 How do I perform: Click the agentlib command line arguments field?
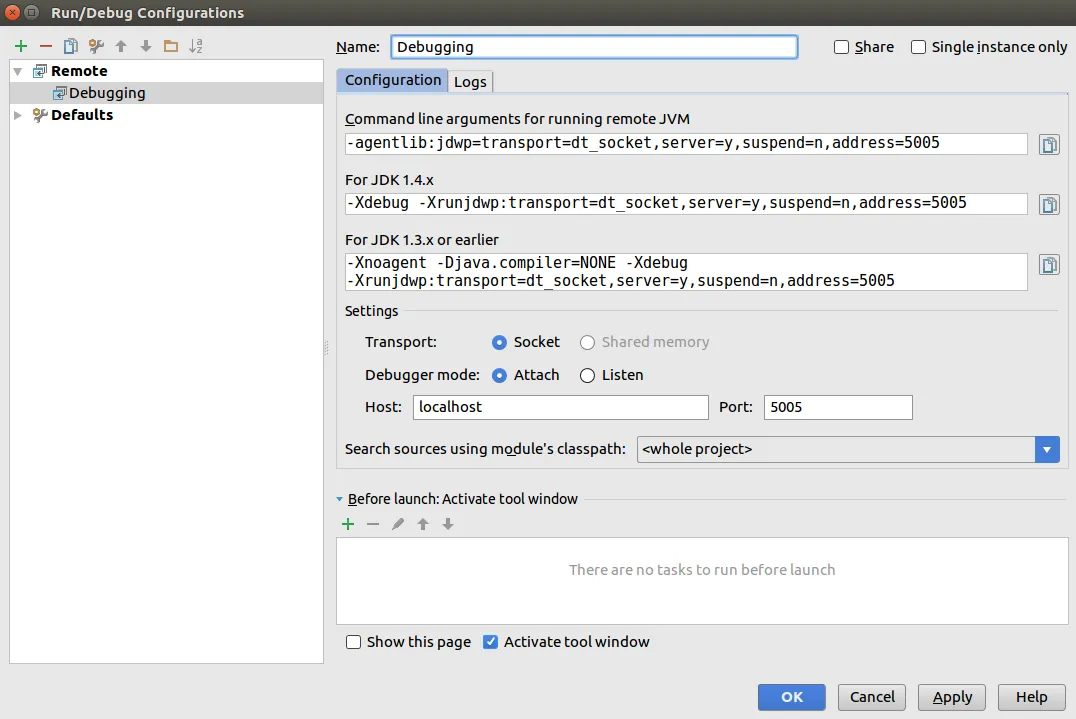[686, 143]
